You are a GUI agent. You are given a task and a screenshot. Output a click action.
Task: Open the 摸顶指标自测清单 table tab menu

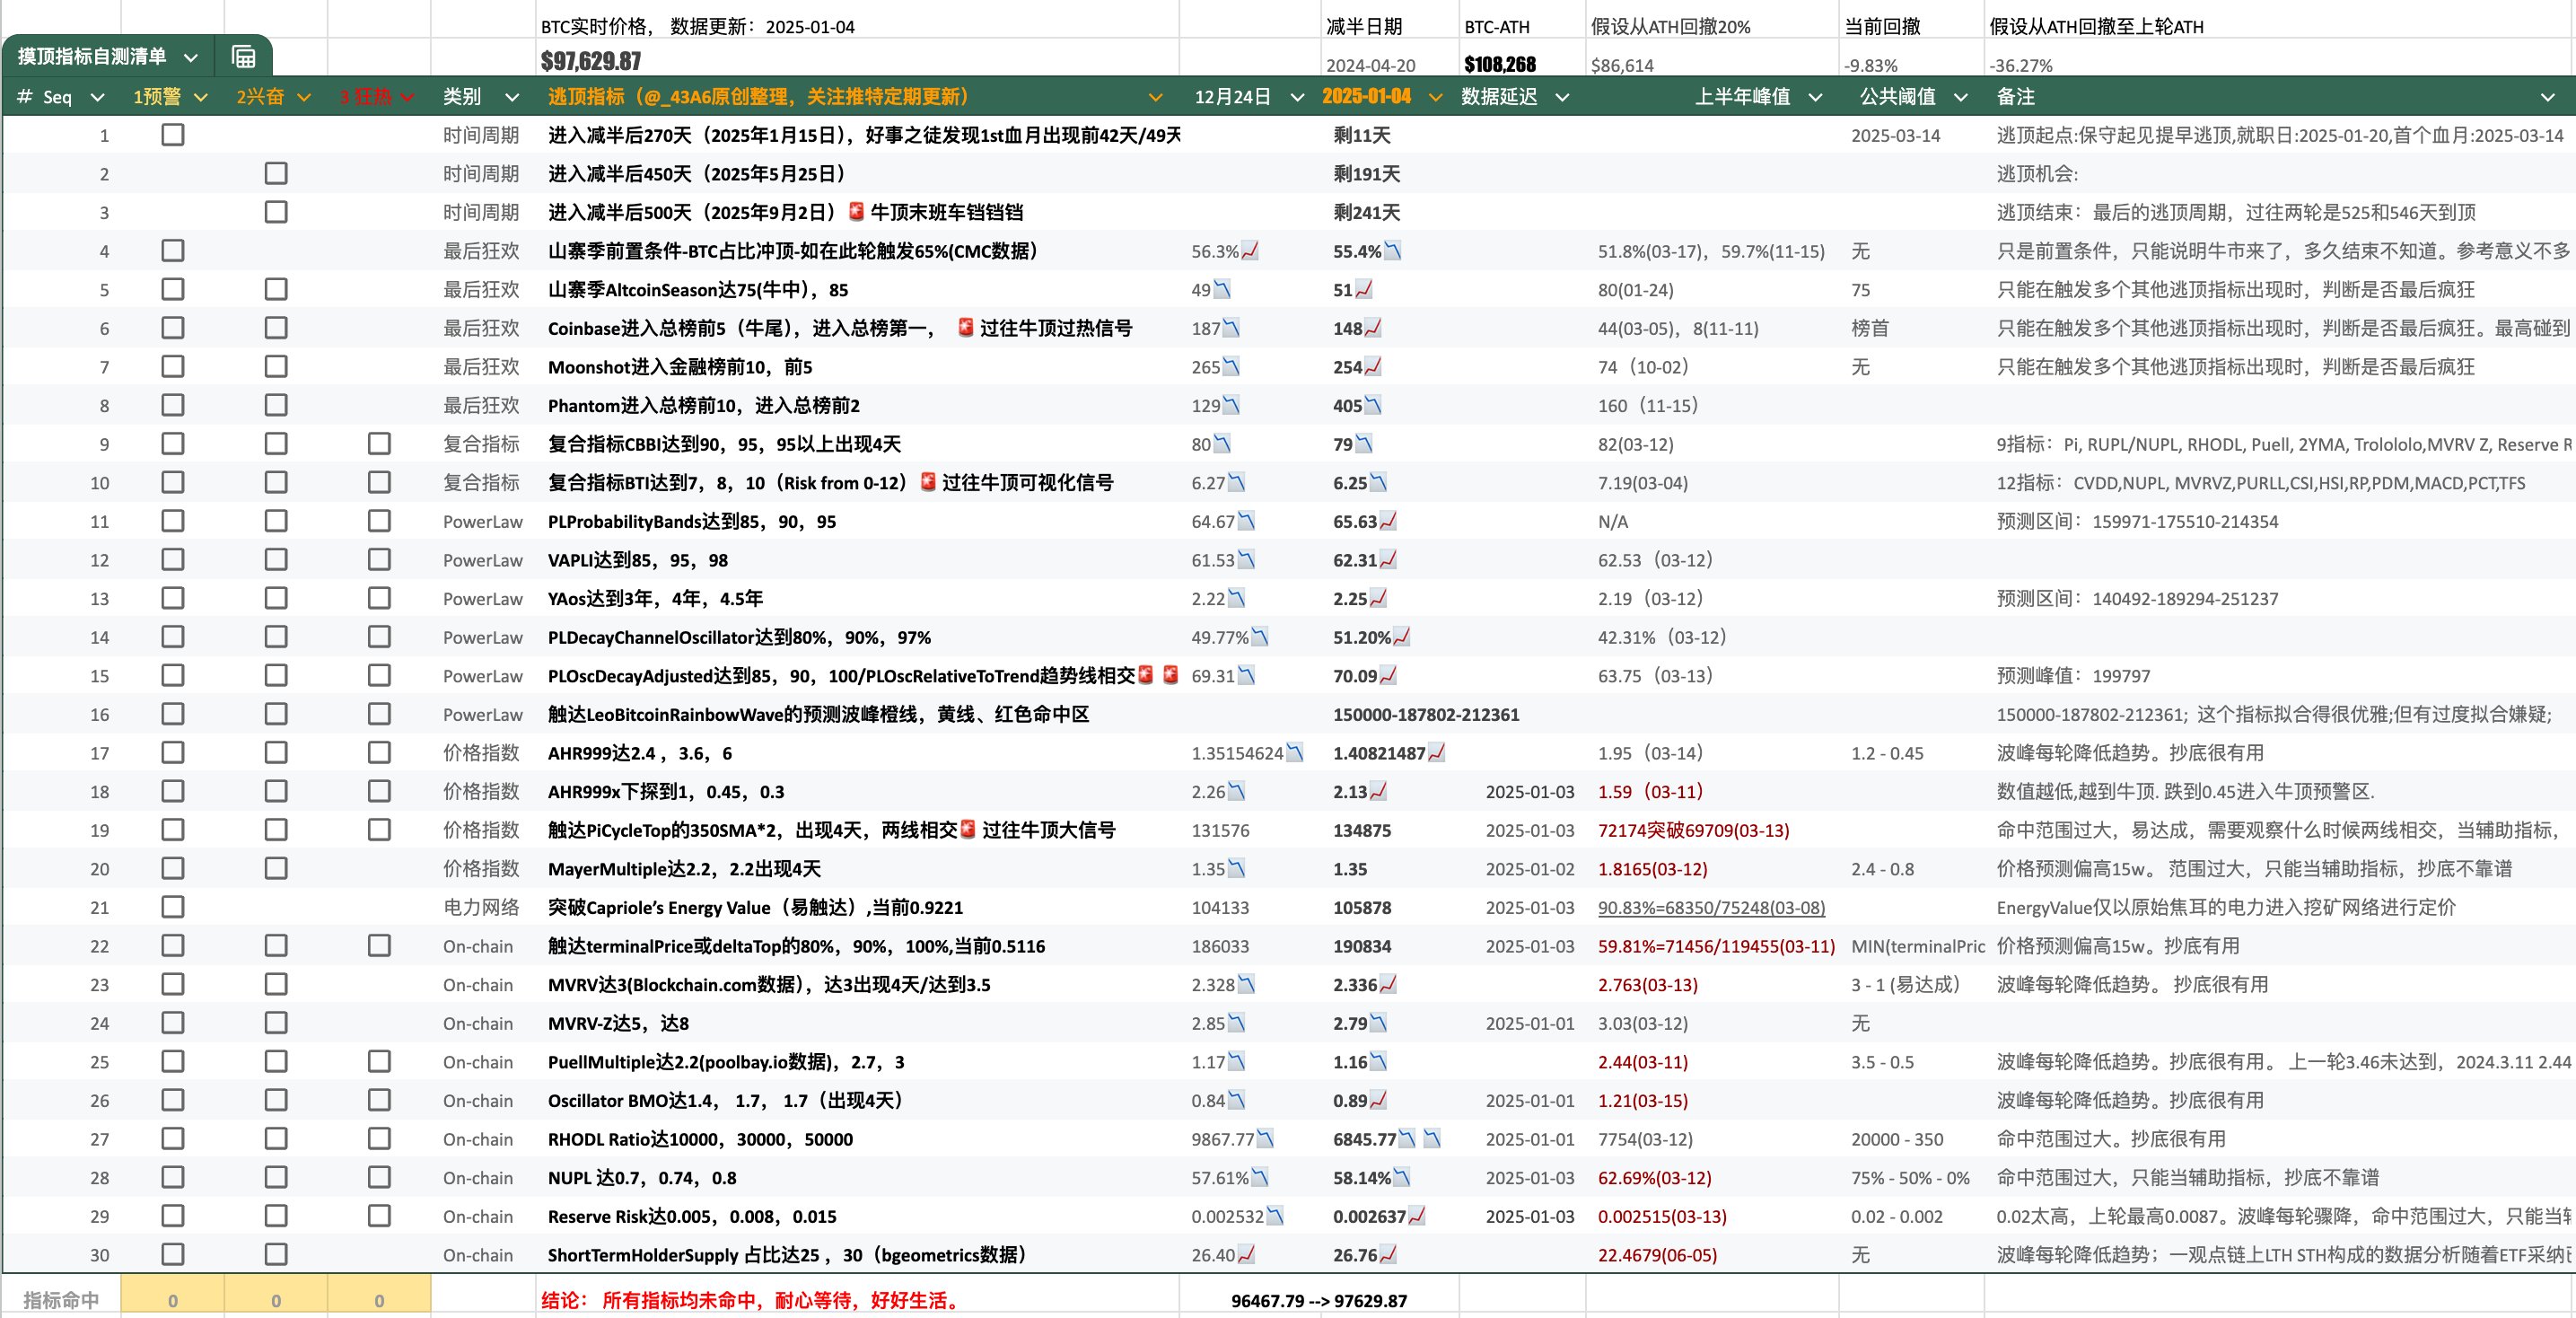191,57
